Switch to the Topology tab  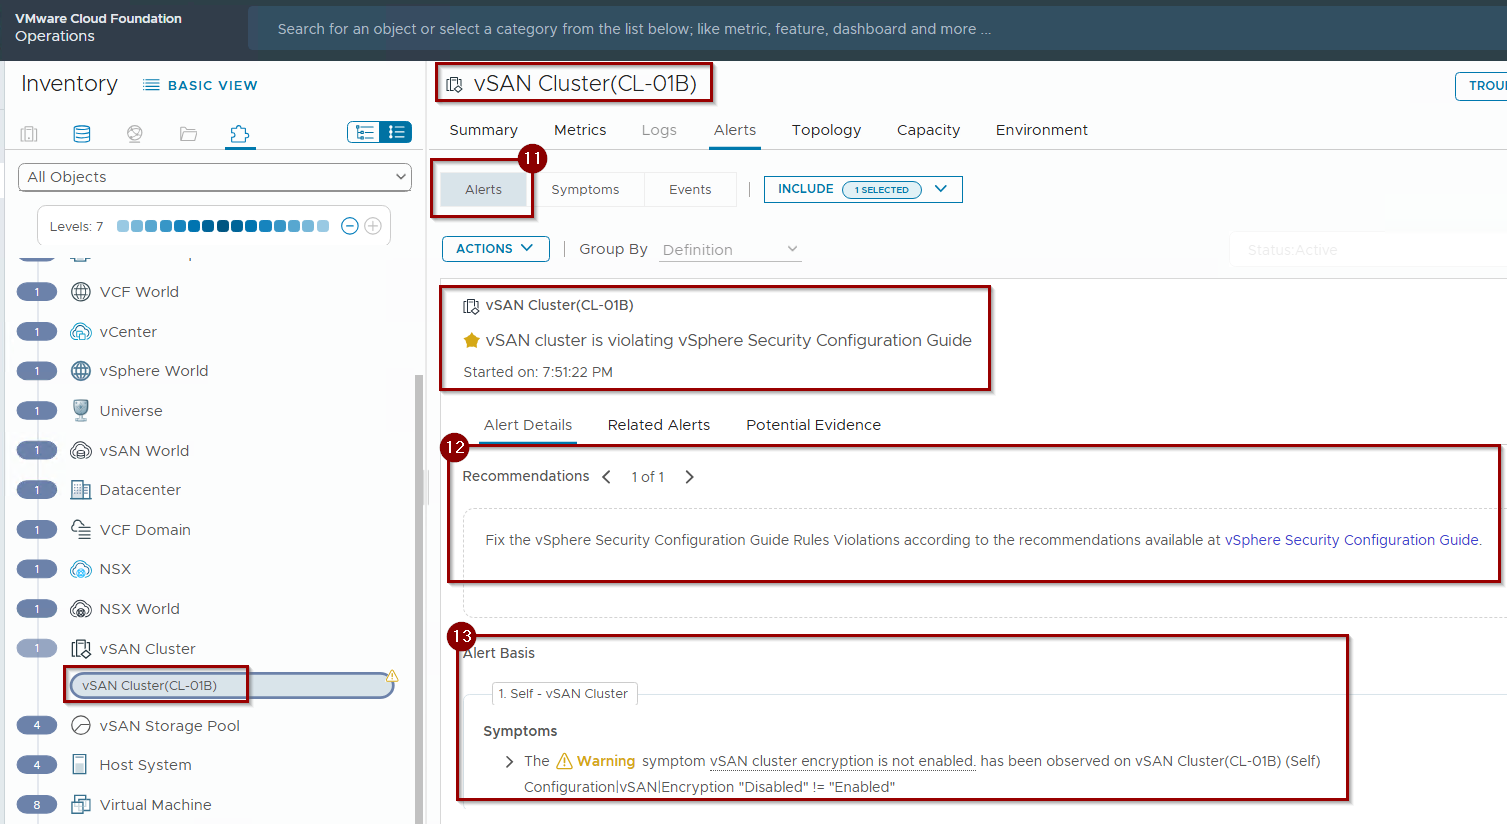point(826,130)
